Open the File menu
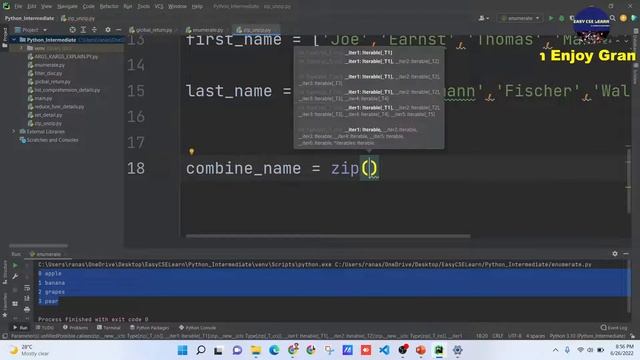This screenshot has width=640, height=360. (18, 7)
